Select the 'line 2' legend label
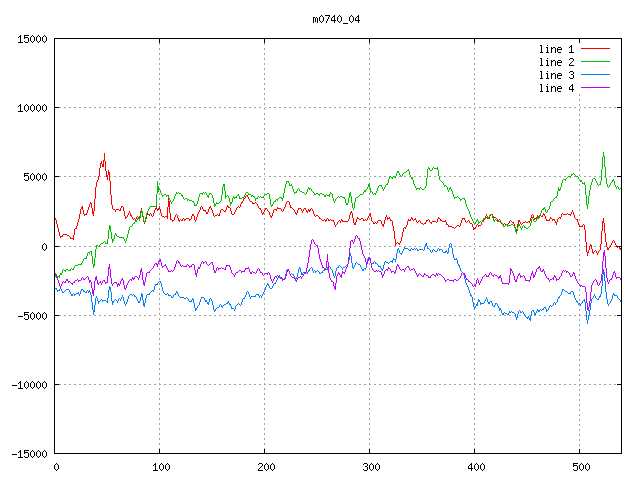Screen dimensions: 640x480 click(x=556, y=62)
